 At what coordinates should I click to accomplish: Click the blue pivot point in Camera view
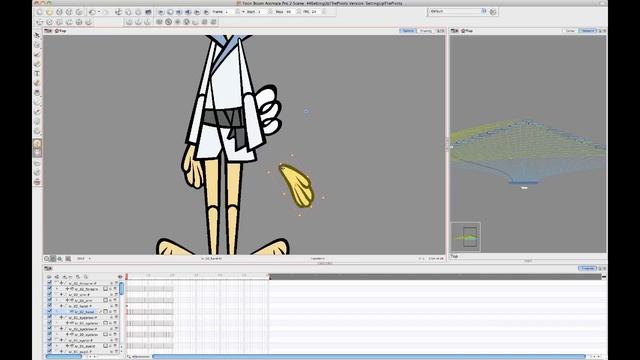point(306,111)
